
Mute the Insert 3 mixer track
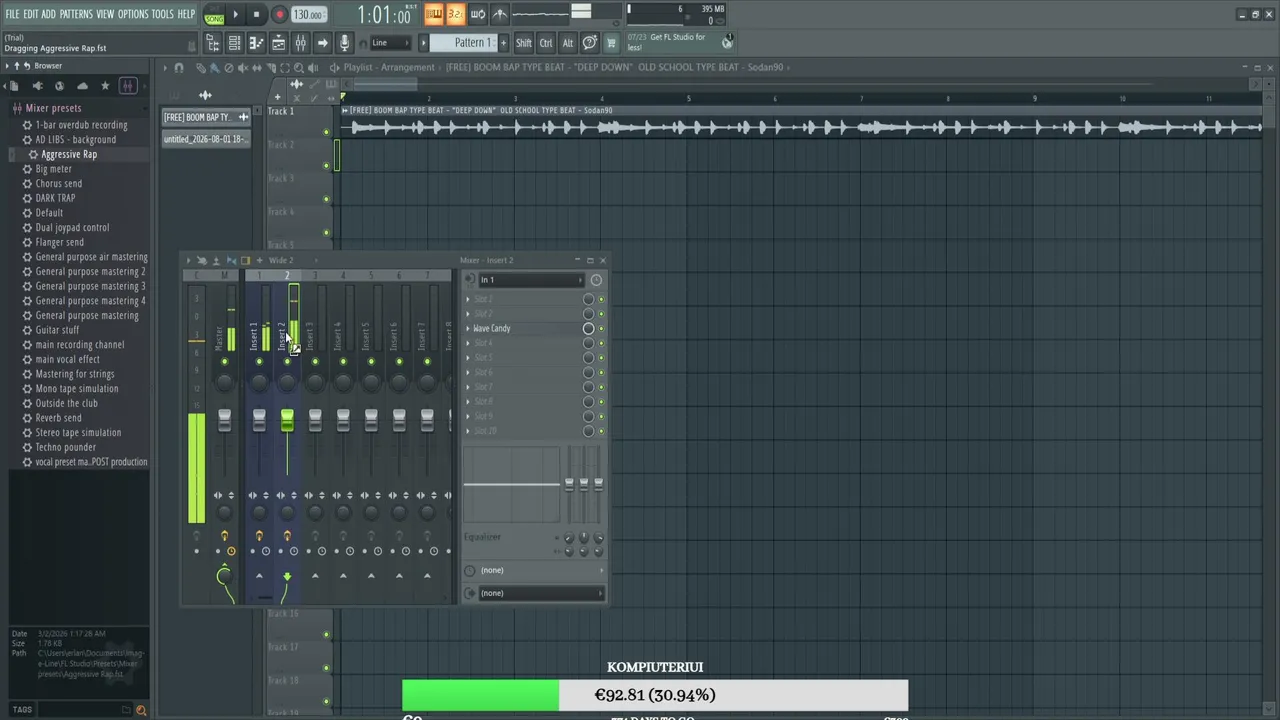pyautogui.click(x=315, y=362)
